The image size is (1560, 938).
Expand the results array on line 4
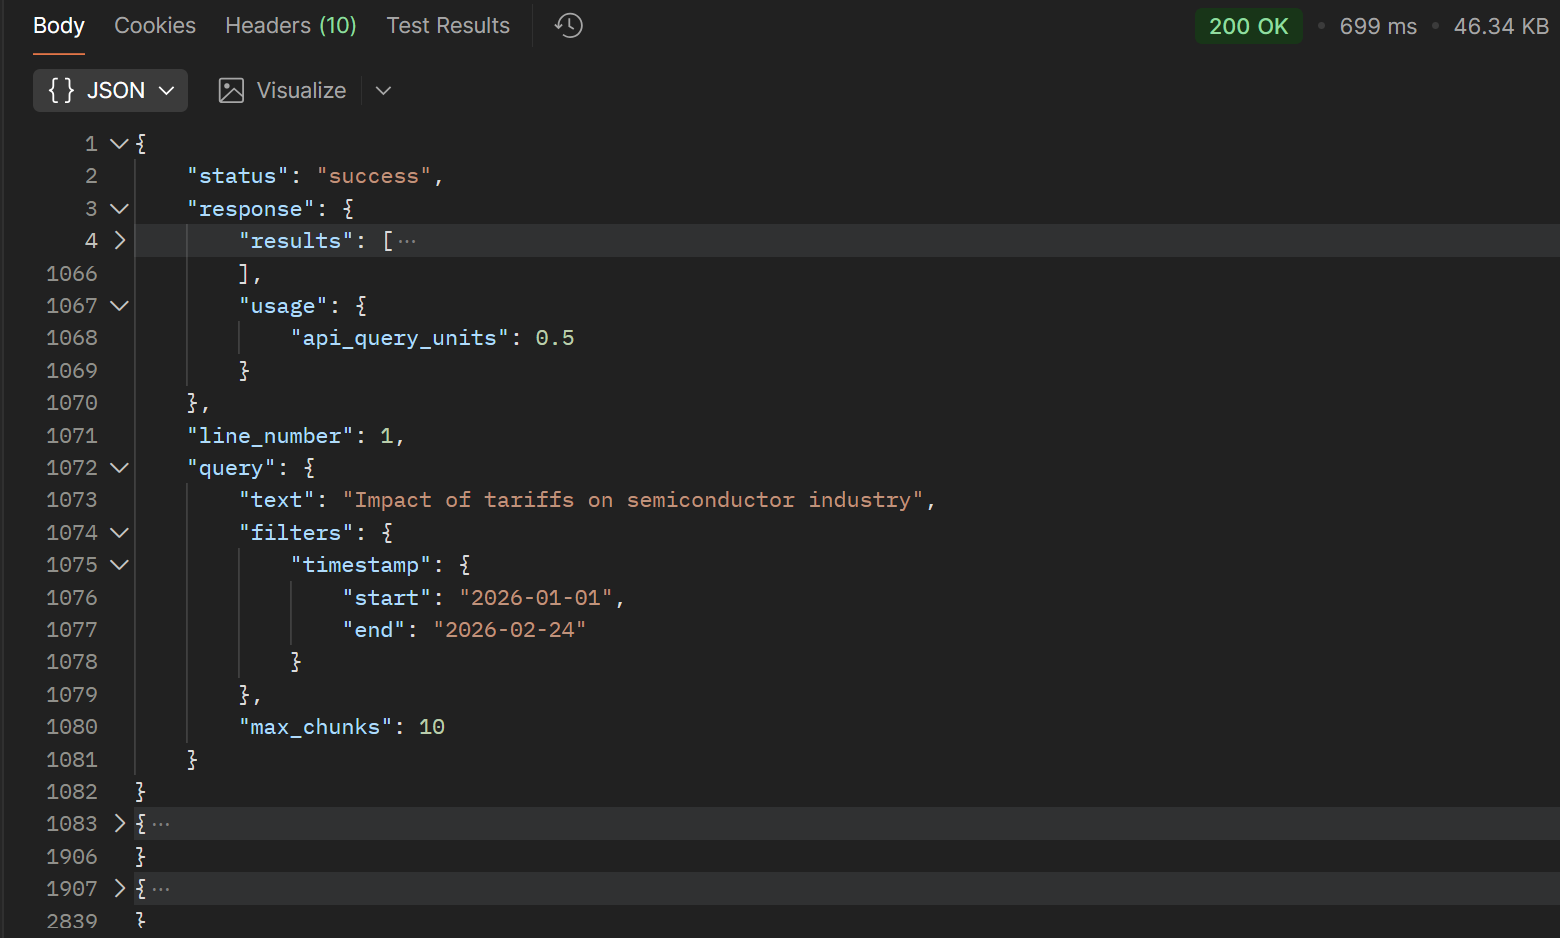tap(119, 240)
